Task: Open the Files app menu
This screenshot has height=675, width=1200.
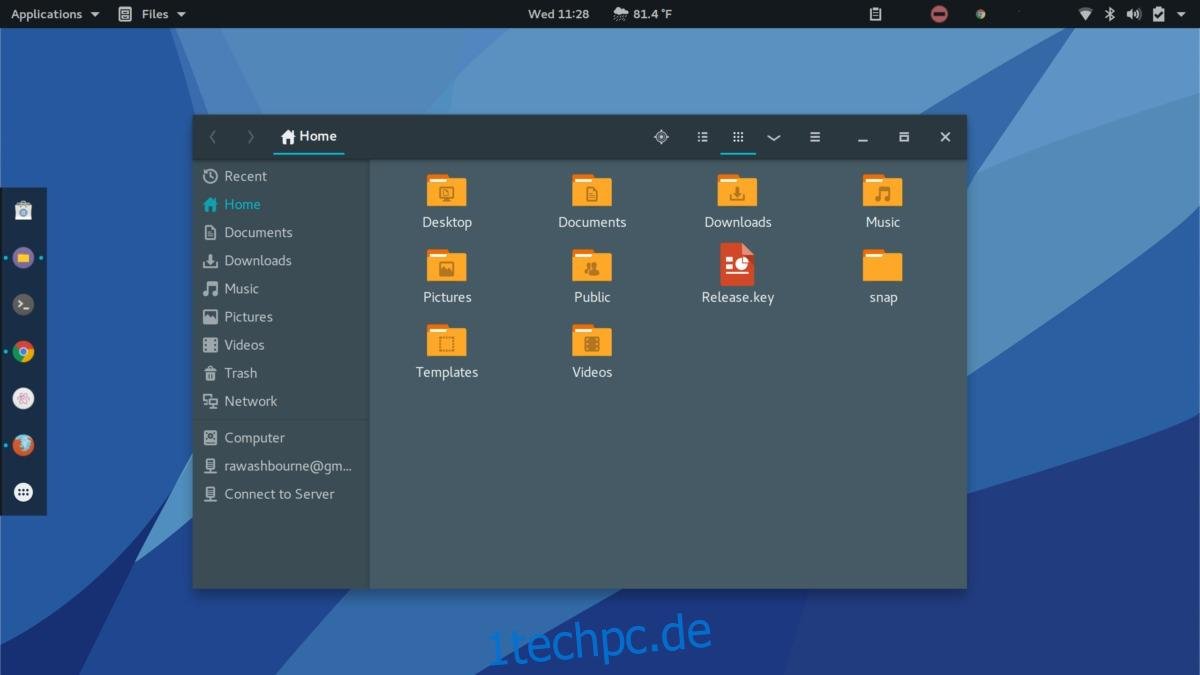Action: 152,14
